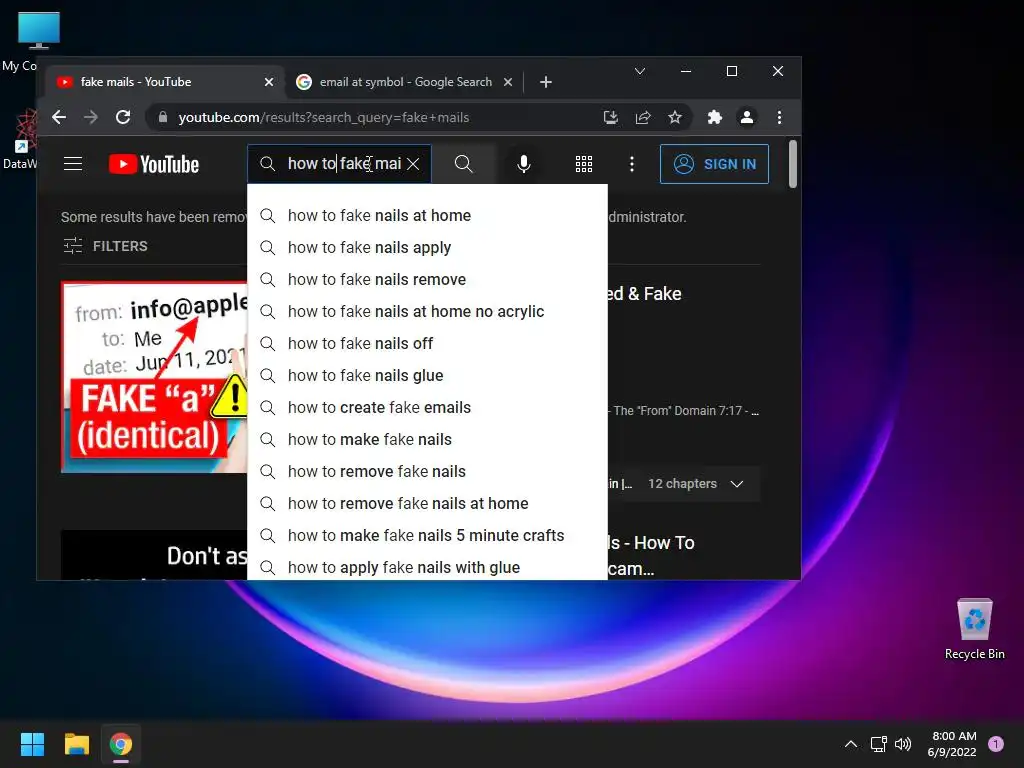The image size is (1024, 768).
Task: Show hidden system tray icons
Action: (850, 744)
